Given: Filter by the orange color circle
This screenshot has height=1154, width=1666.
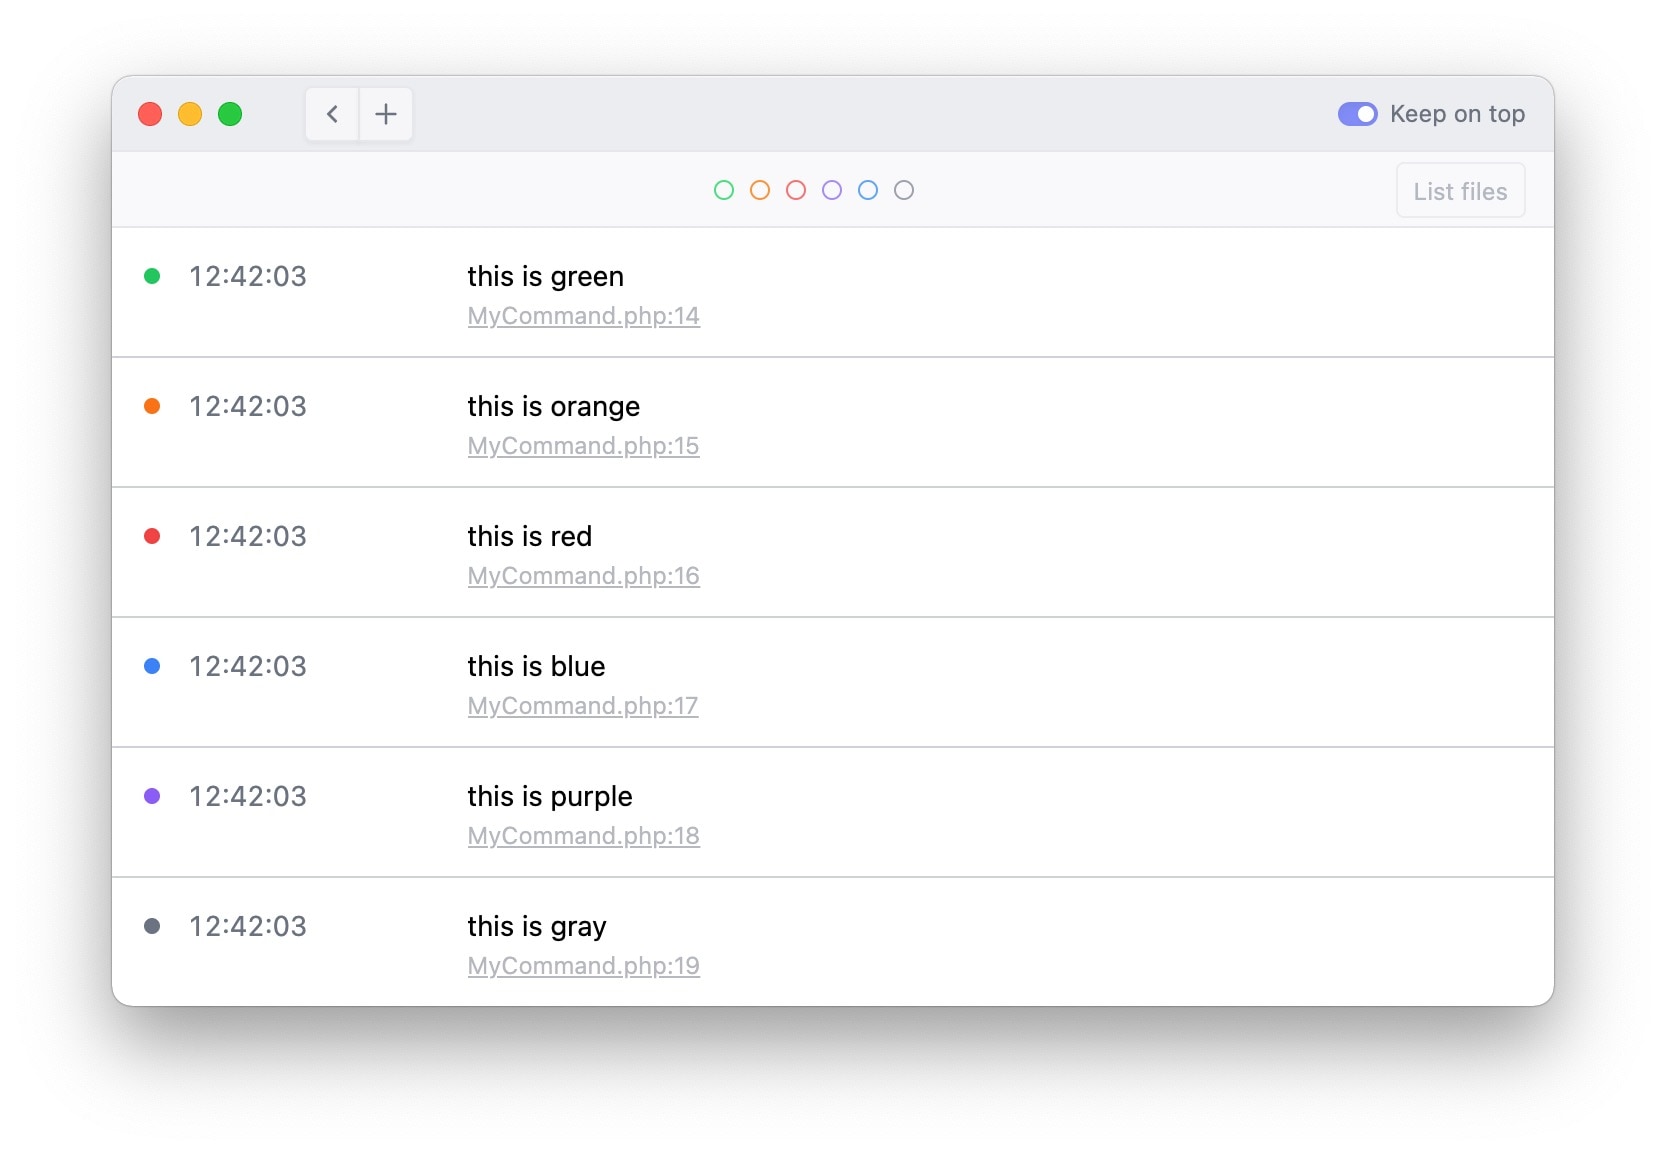Looking at the screenshot, I should [760, 190].
